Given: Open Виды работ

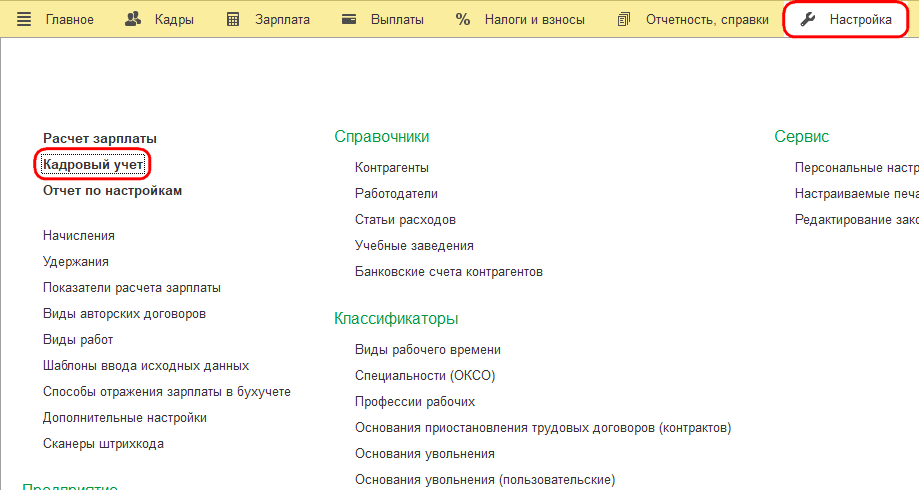Looking at the screenshot, I should click(78, 340).
